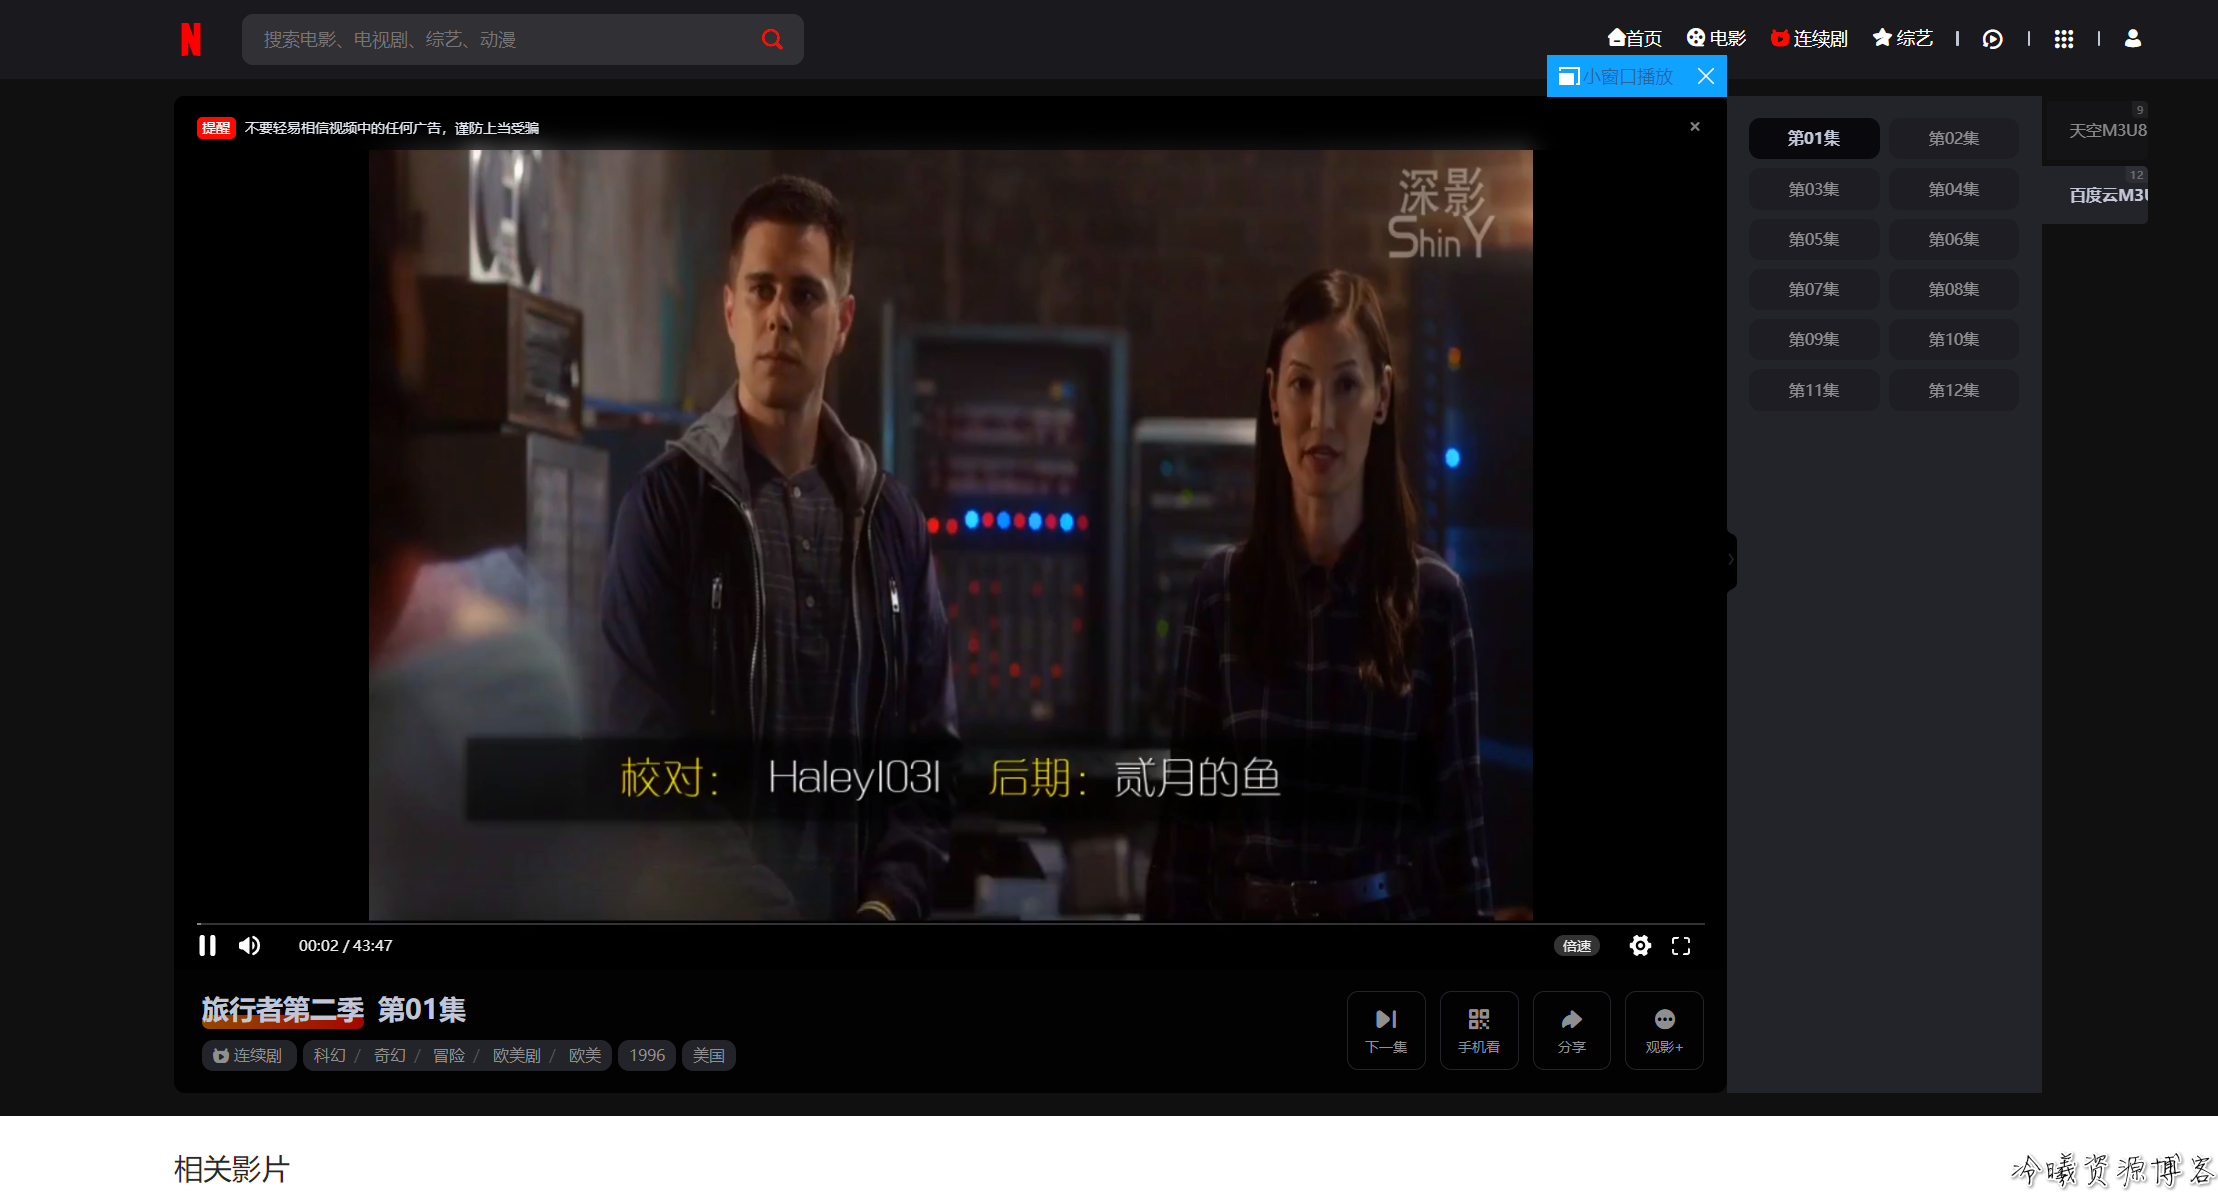Image resolution: width=2218 pixels, height=1204 pixels.
Task: Mute the player volume speaker icon
Action: [249, 946]
